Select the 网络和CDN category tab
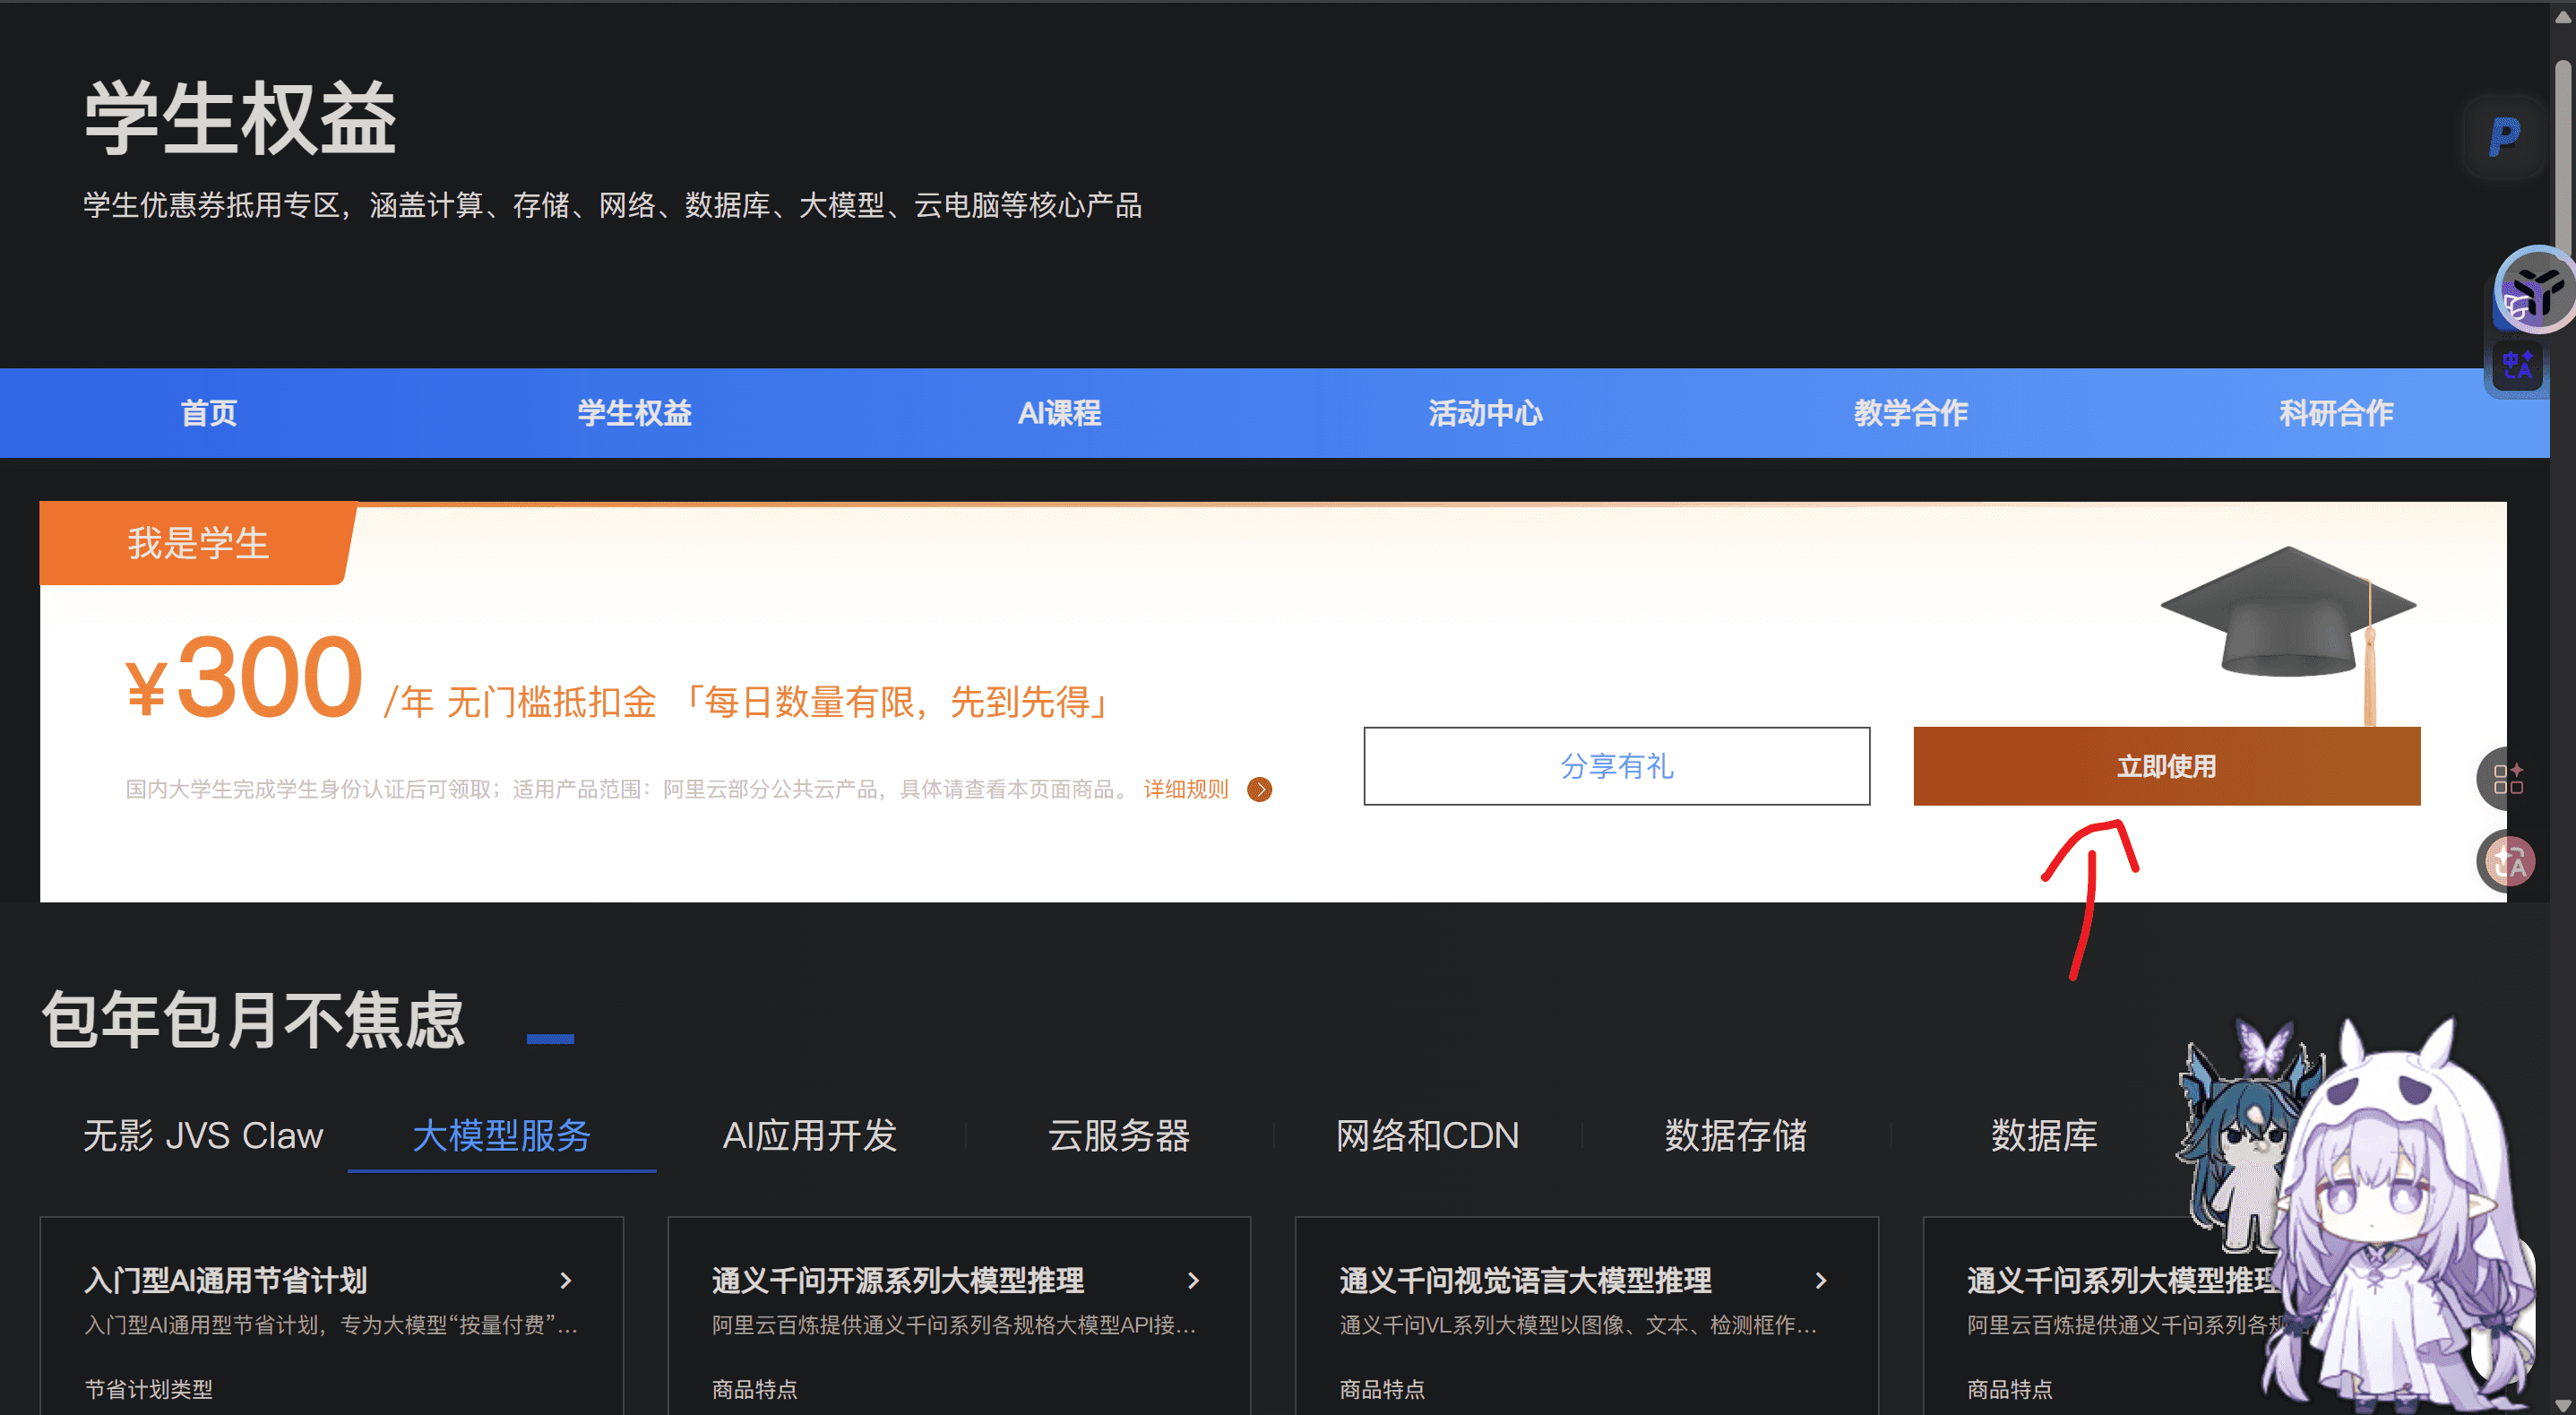Image resolution: width=2576 pixels, height=1415 pixels. 1428,1136
